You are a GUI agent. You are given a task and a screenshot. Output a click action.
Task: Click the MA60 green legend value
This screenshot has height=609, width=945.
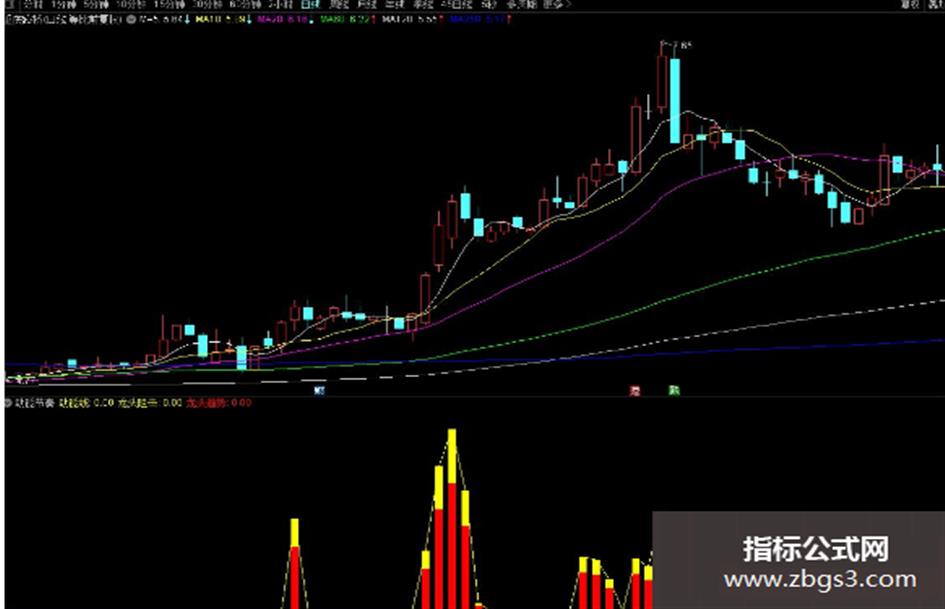point(345,19)
